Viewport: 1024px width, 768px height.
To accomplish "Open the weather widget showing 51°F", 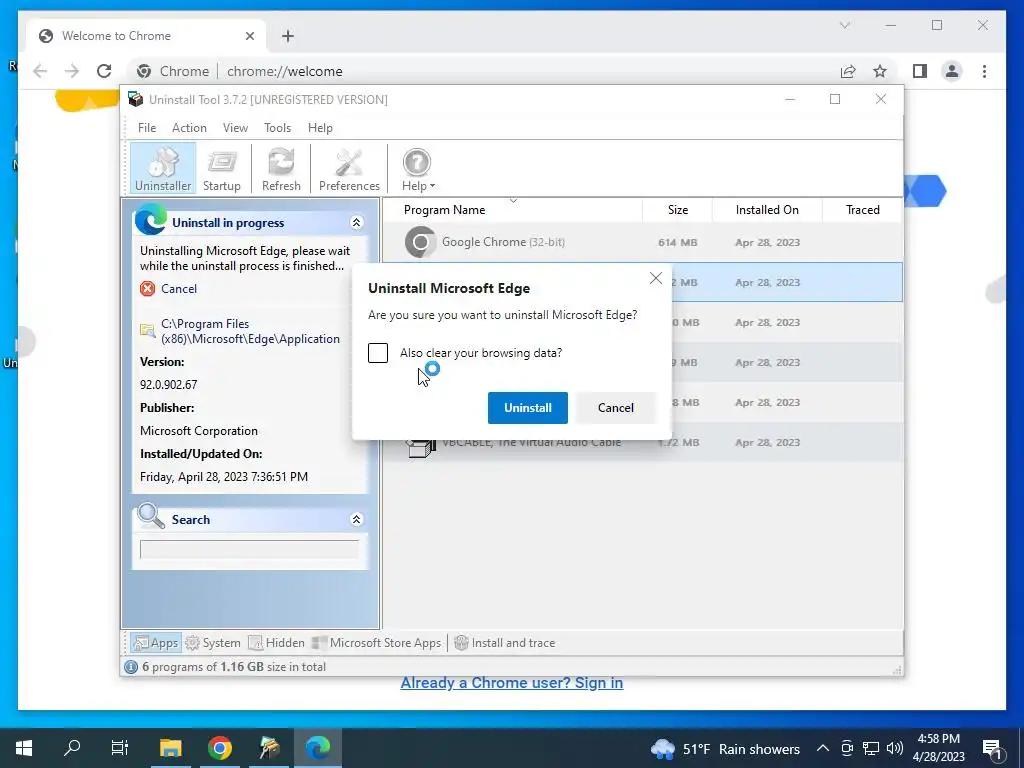I will (726, 749).
